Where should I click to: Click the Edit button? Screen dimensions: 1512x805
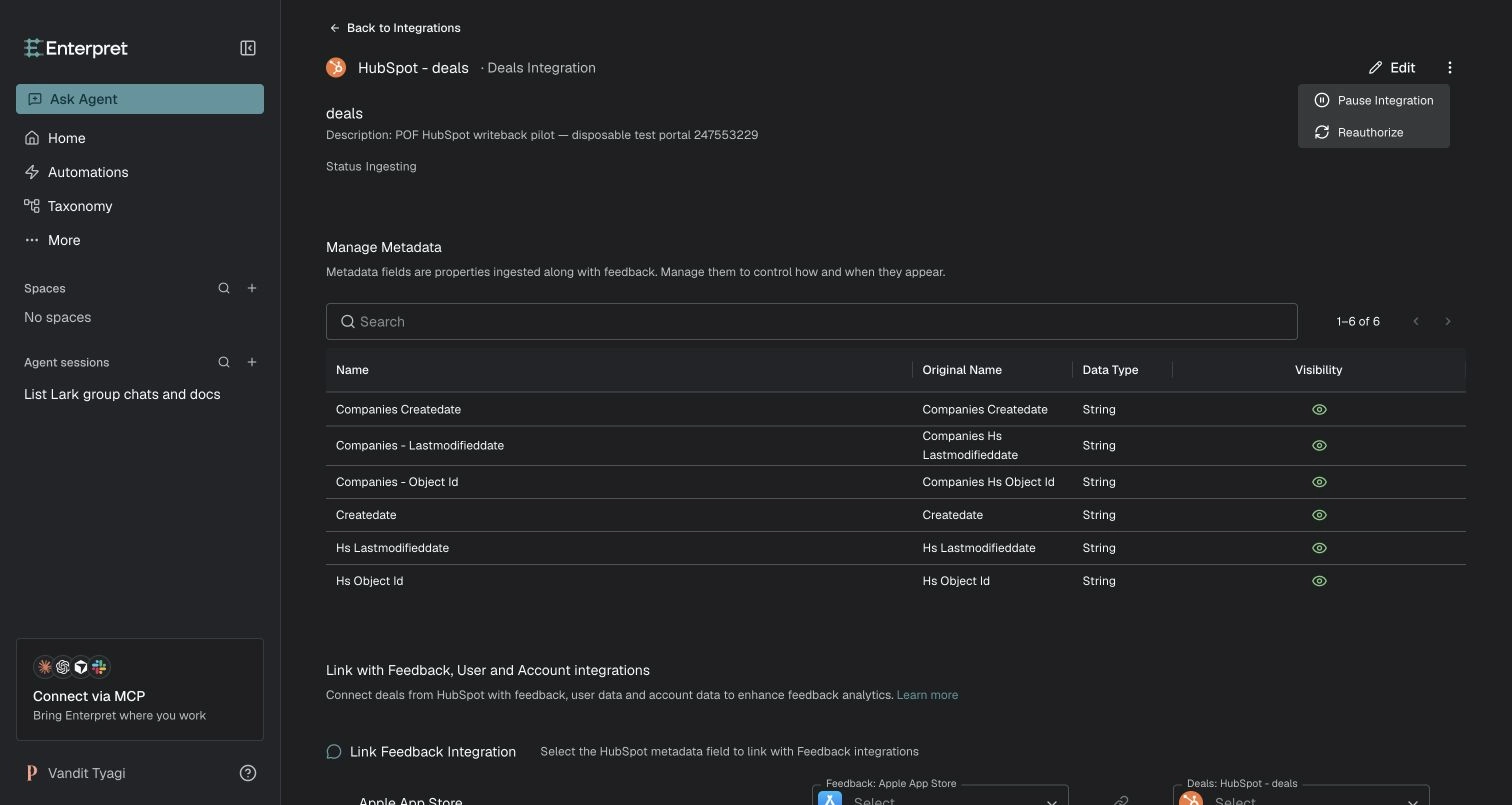coord(1392,68)
